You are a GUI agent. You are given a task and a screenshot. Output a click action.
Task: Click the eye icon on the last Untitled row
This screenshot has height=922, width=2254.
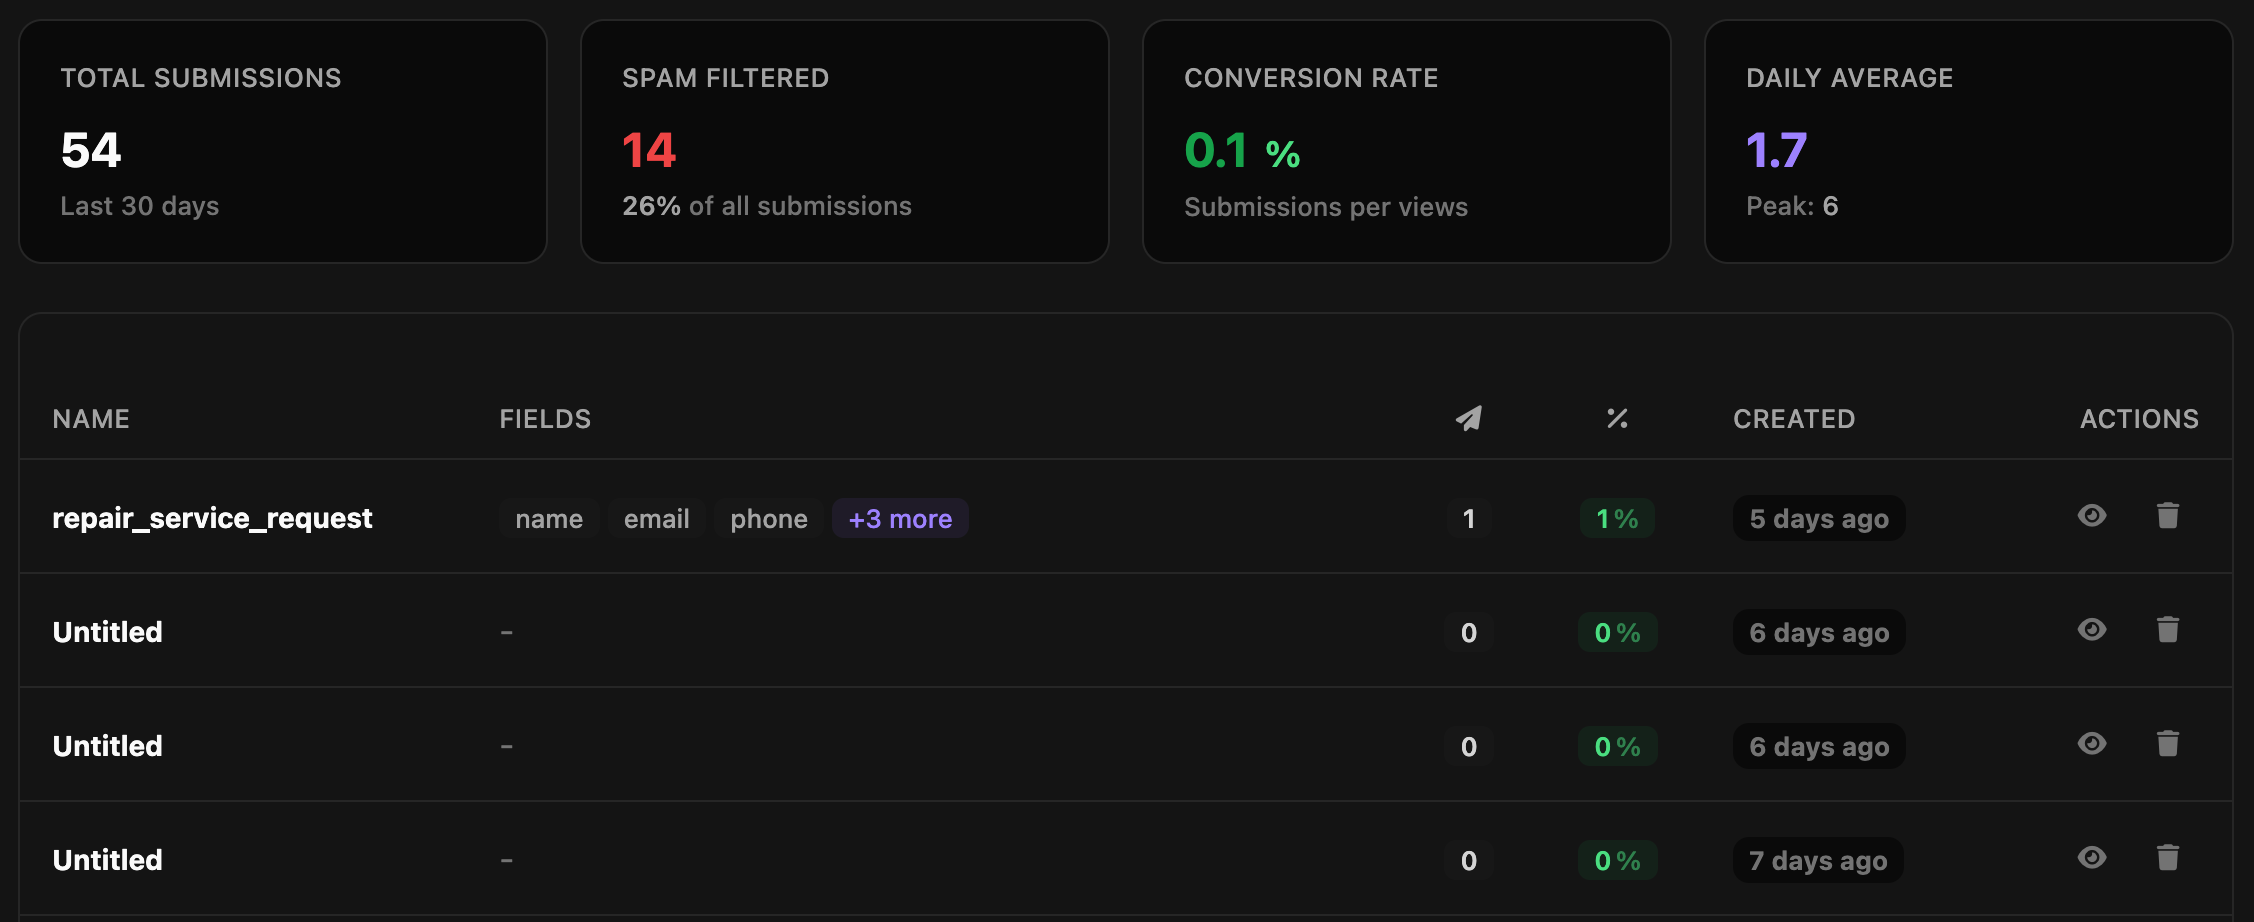coord(2092,858)
